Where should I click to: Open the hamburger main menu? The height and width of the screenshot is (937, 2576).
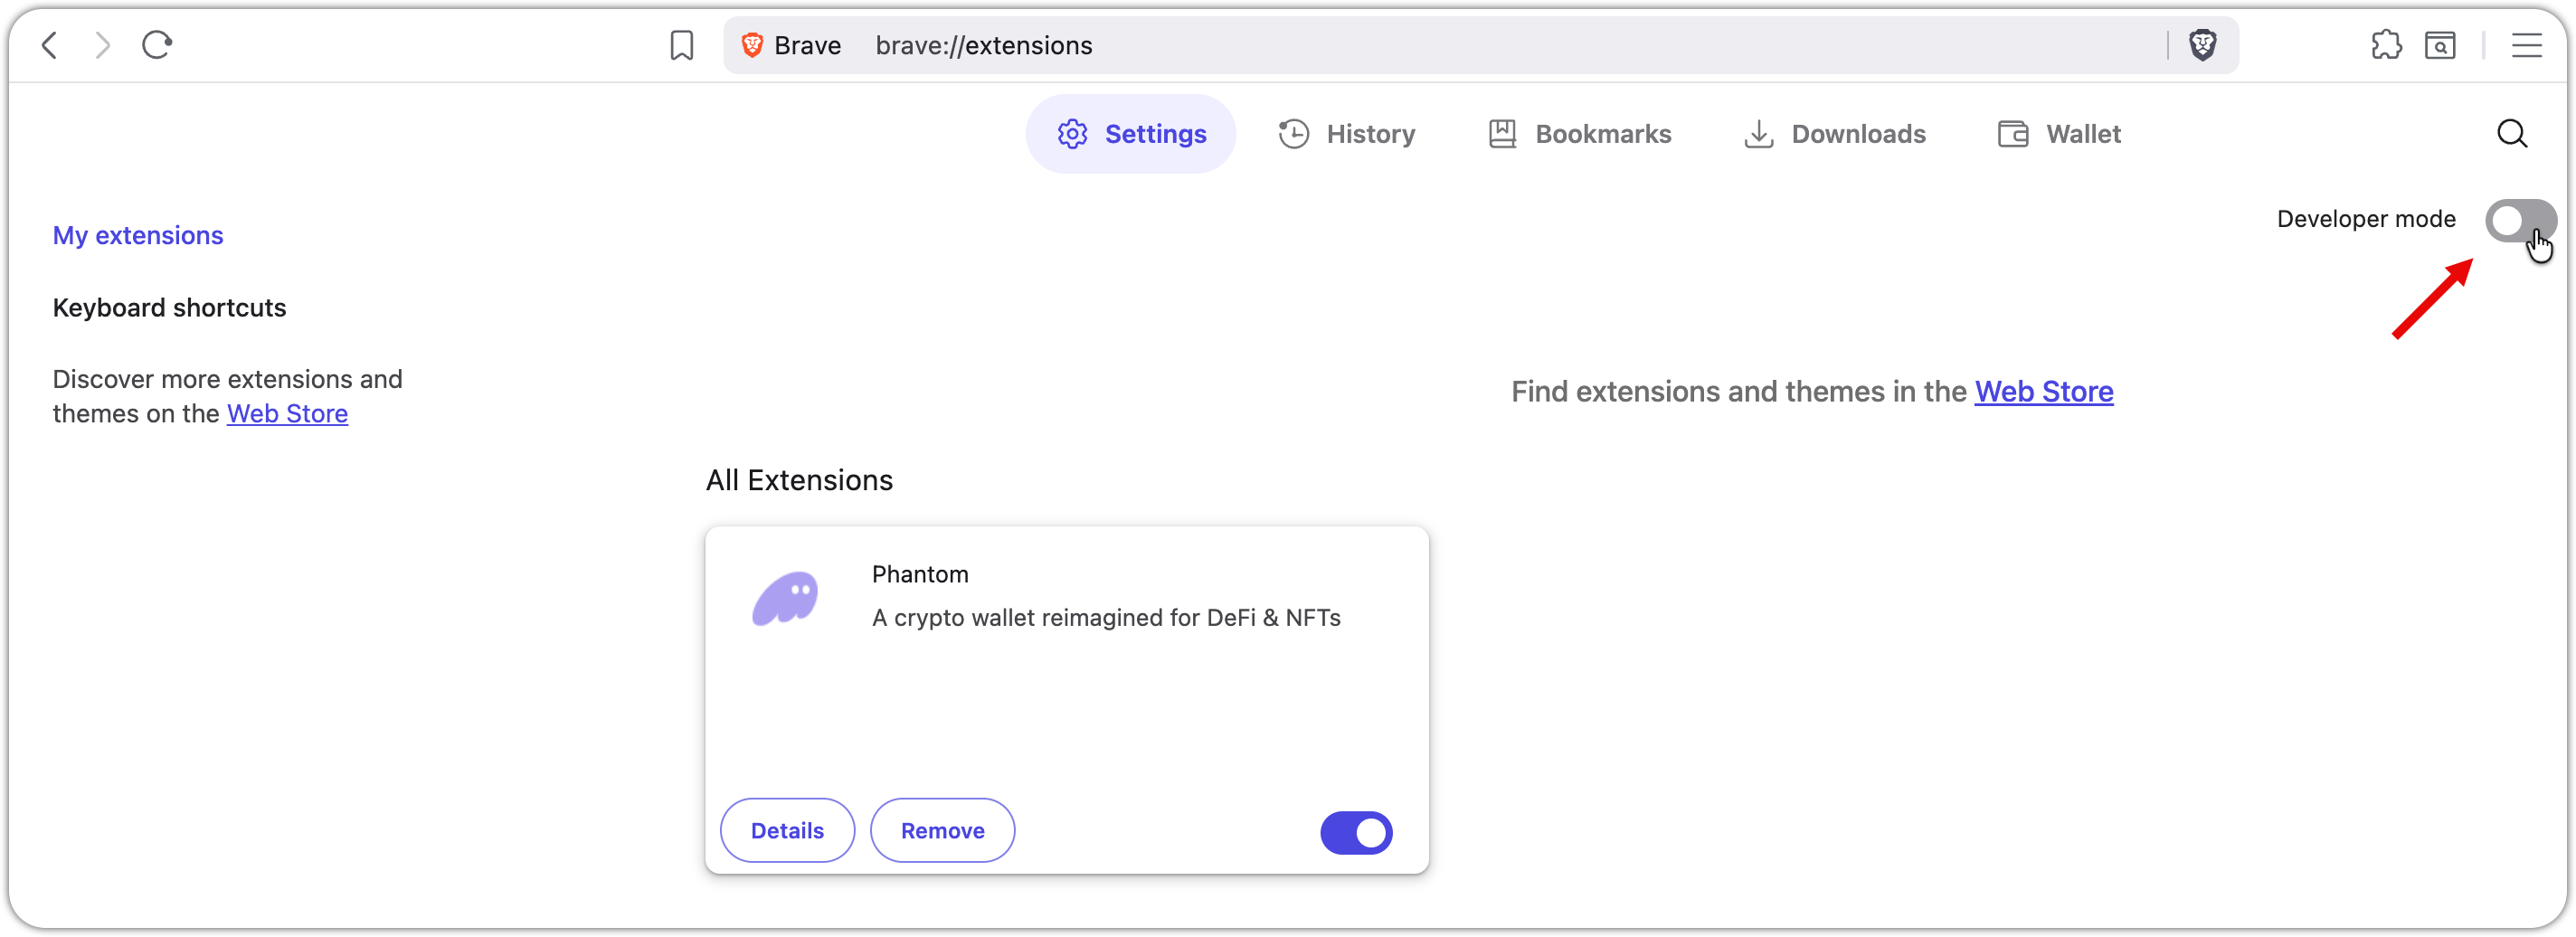2526,45
